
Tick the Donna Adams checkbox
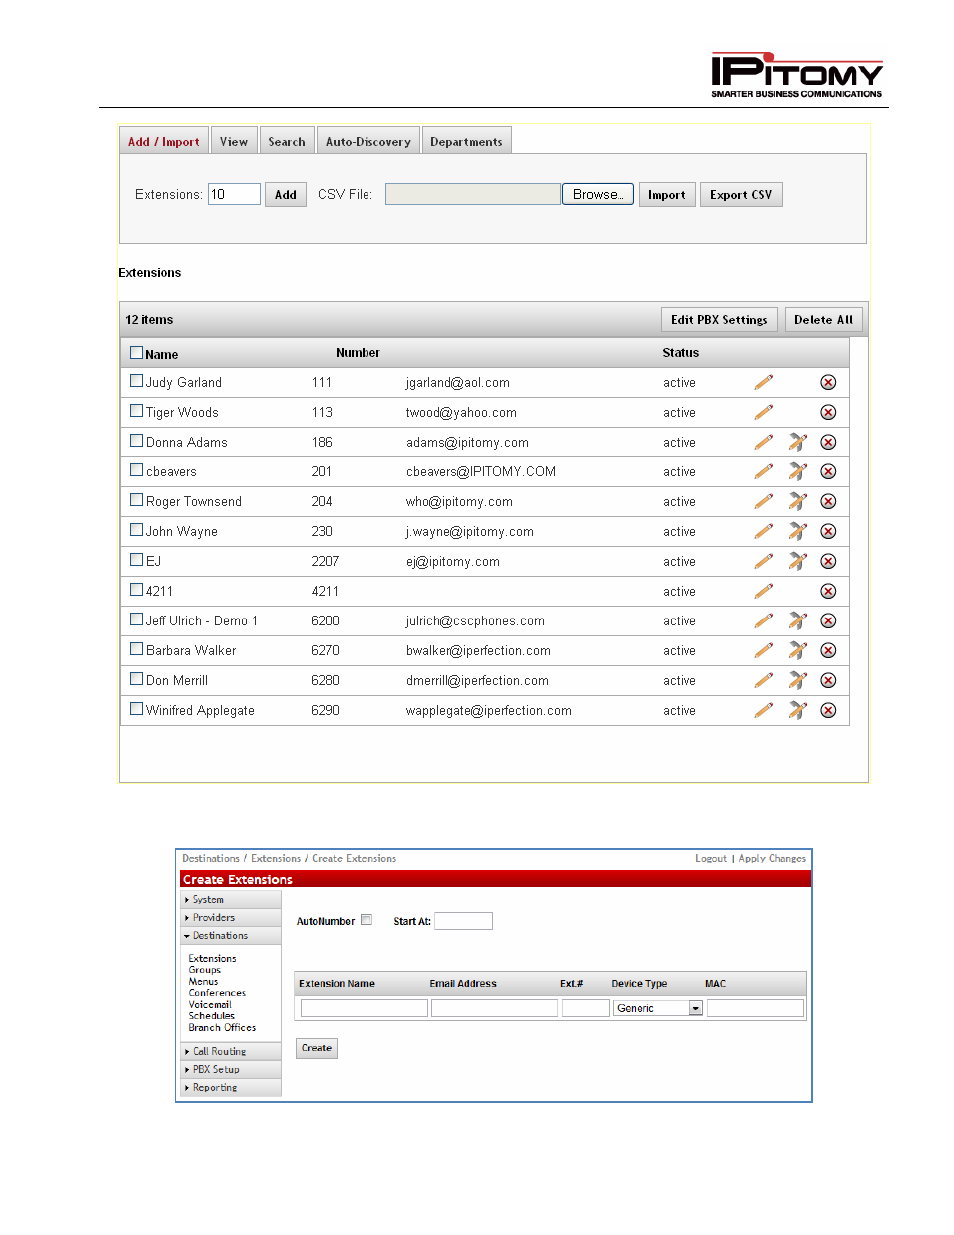pos(137,440)
